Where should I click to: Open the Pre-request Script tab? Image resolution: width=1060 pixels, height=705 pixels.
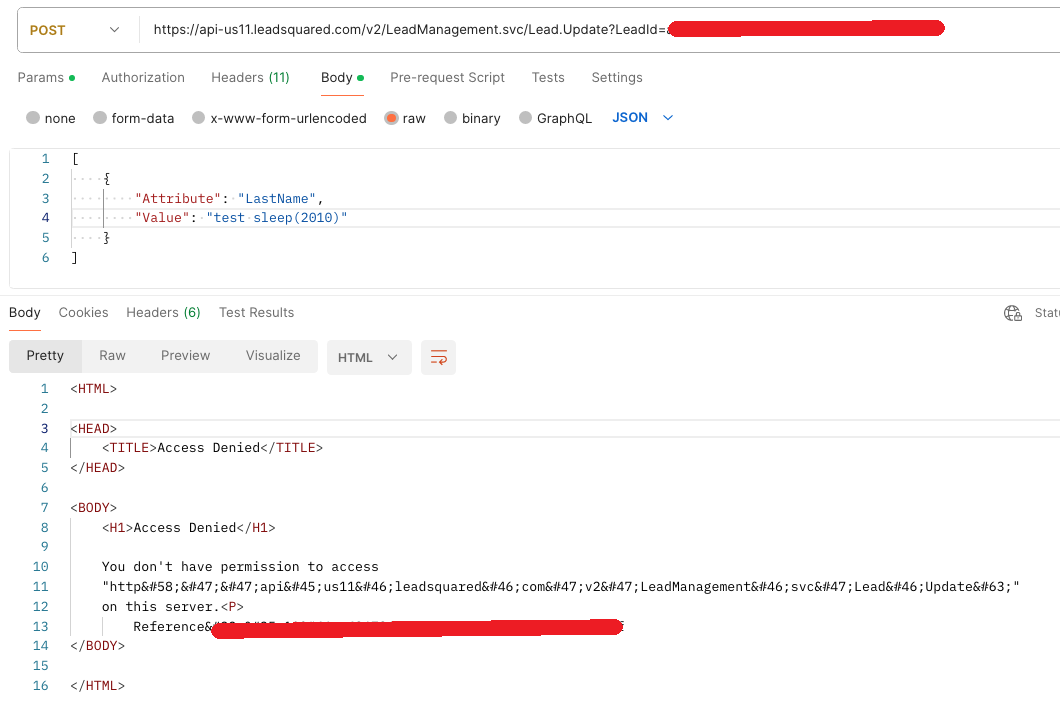447,77
